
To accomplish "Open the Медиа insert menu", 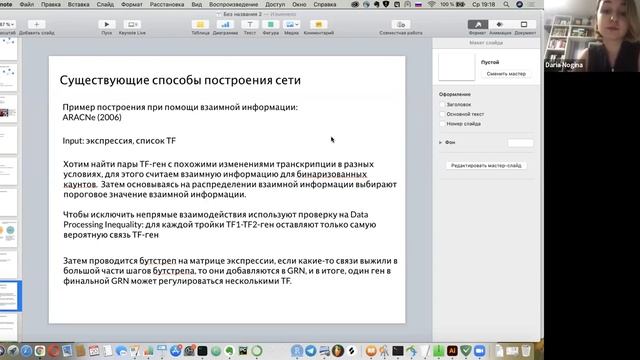I will [291, 24].
